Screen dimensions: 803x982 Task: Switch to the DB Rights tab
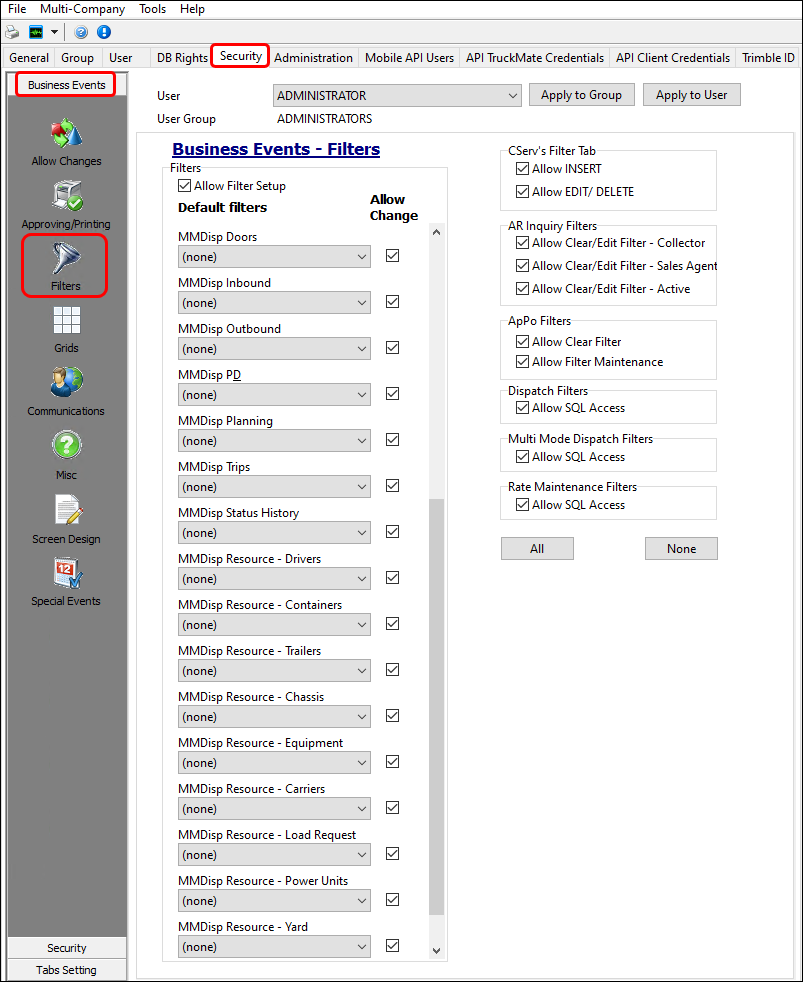tap(181, 58)
